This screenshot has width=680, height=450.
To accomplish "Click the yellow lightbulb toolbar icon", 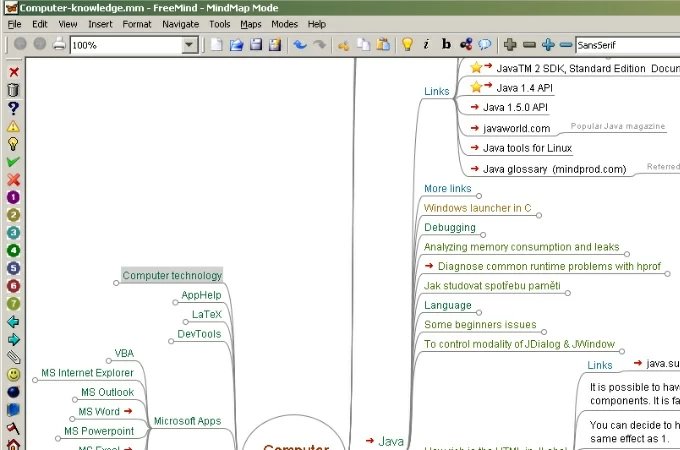I will [407, 44].
